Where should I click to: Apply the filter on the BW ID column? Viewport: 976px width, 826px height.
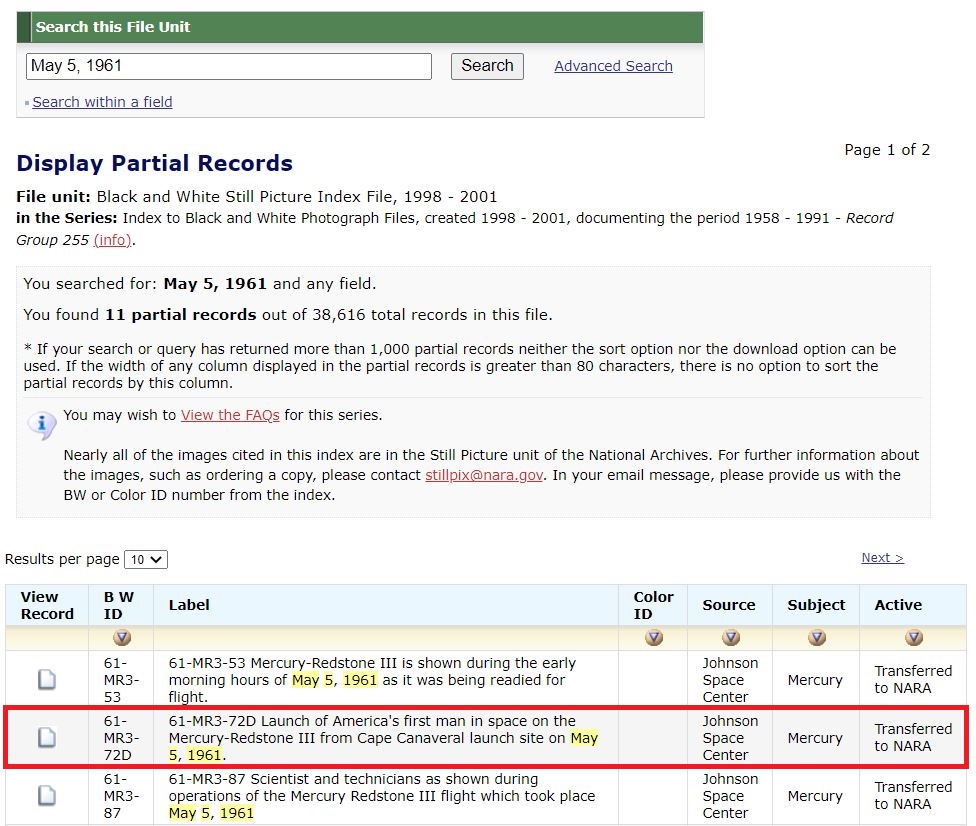coord(120,637)
